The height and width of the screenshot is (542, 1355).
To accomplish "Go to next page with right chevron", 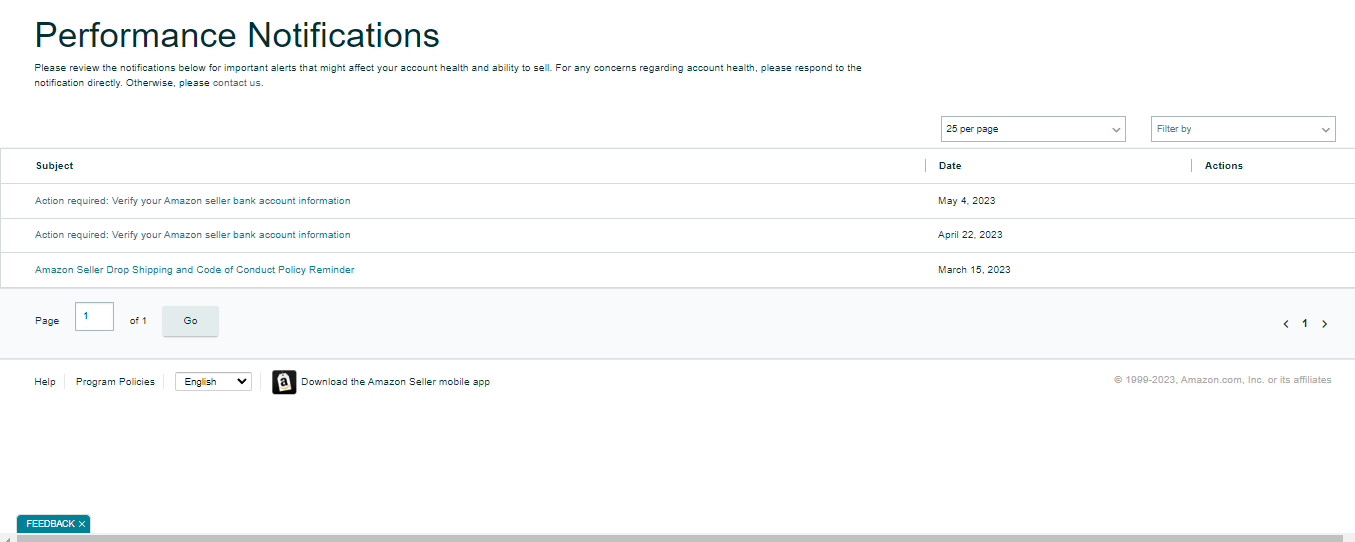I will [1324, 324].
